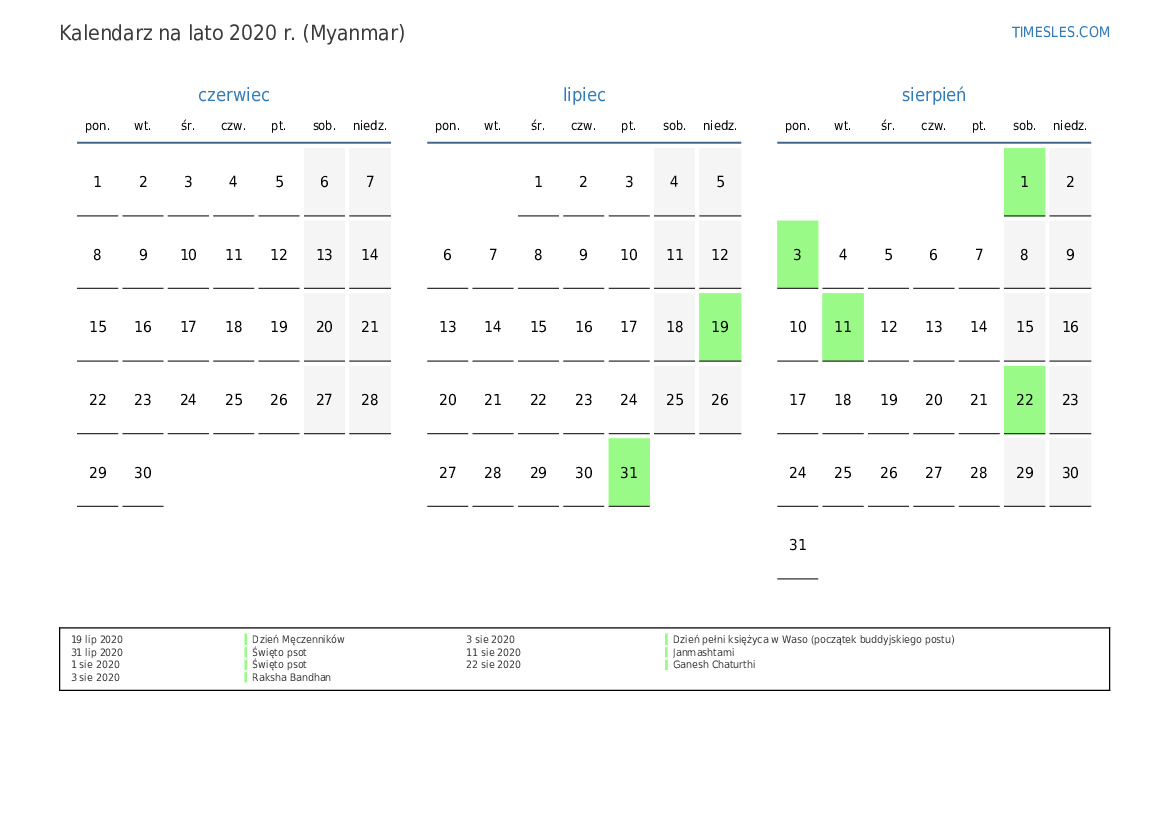Click the czerwiec month heading
Screen dimensions: 1169x827
(x=233, y=95)
